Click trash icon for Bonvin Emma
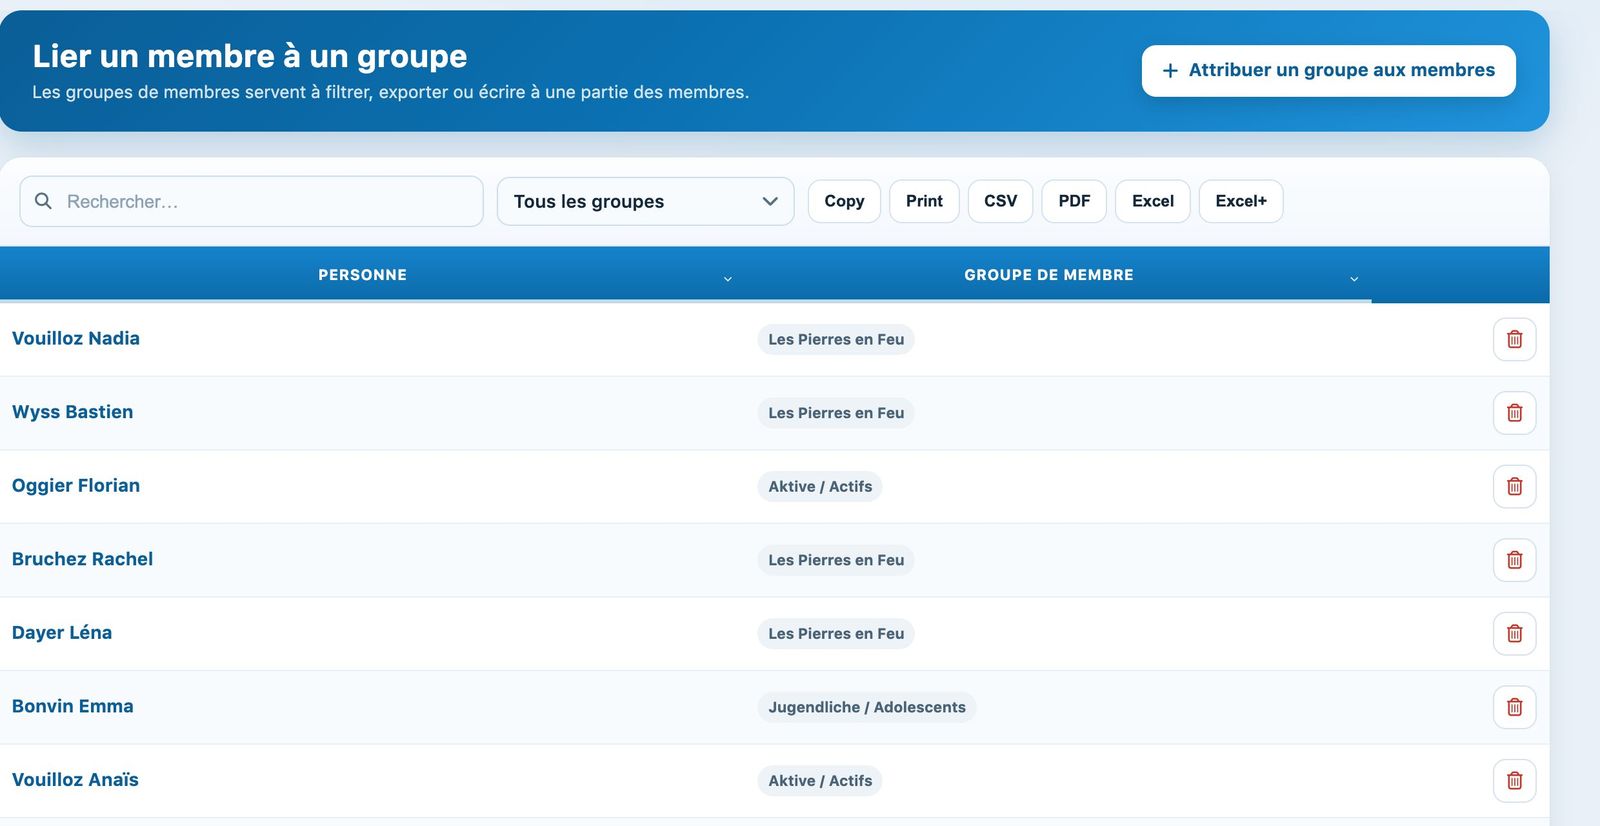 (1514, 707)
